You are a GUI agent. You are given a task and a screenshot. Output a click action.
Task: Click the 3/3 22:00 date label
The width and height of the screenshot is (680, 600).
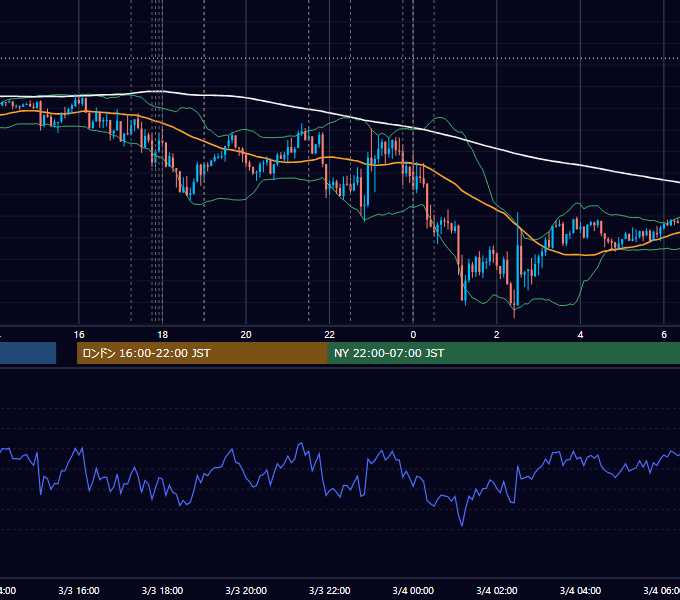(330, 590)
